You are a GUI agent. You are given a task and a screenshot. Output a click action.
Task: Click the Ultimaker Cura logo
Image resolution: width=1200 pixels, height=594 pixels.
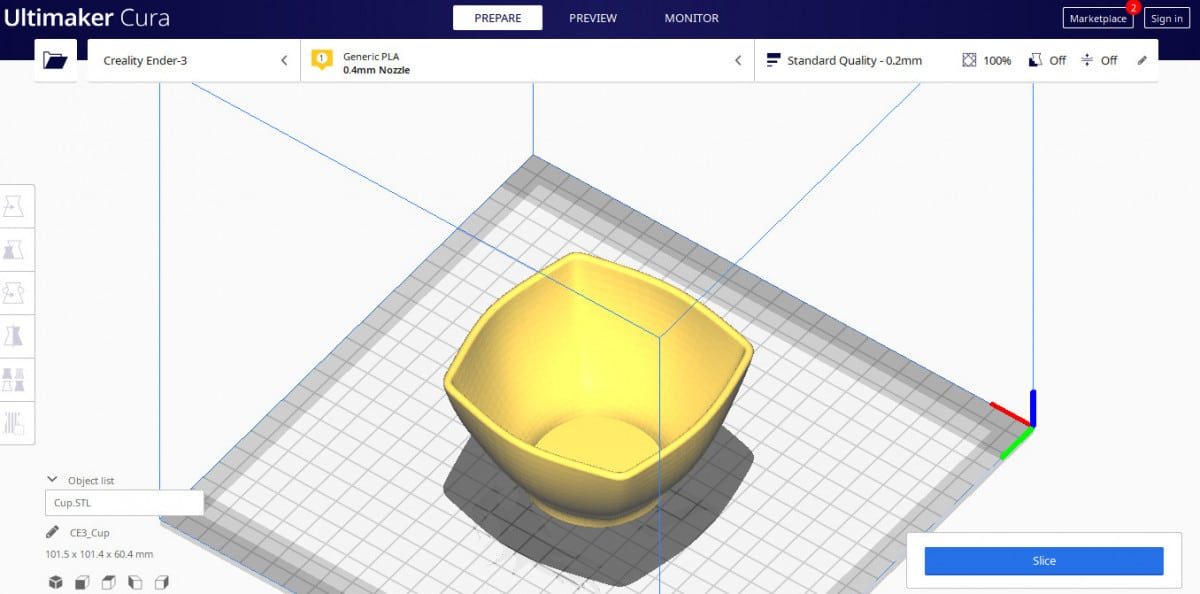click(x=86, y=18)
